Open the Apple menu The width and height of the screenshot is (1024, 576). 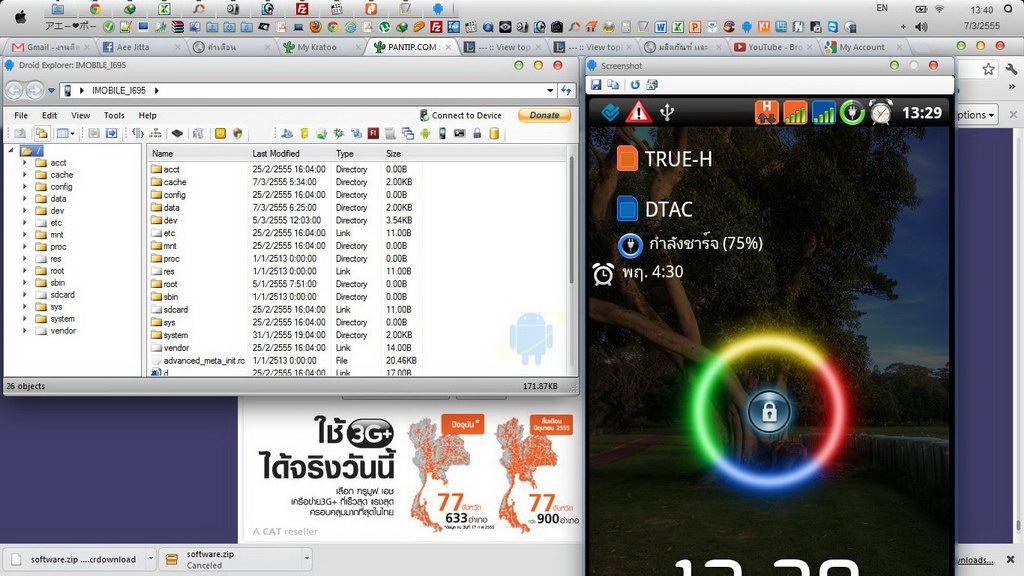click(x=20, y=18)
